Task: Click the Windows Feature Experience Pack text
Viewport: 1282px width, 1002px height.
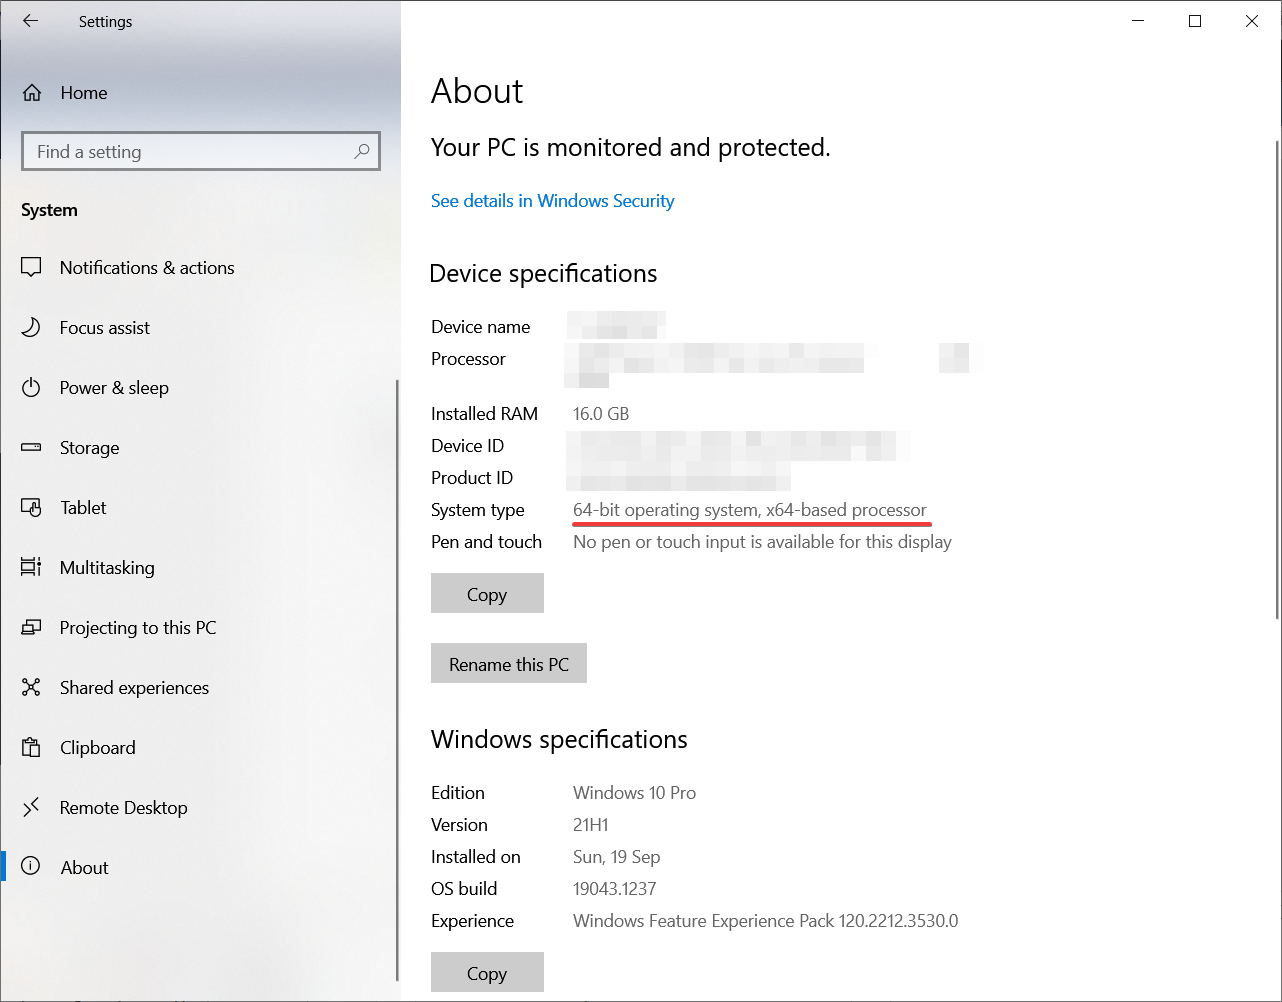Action: tap(765, 921)
